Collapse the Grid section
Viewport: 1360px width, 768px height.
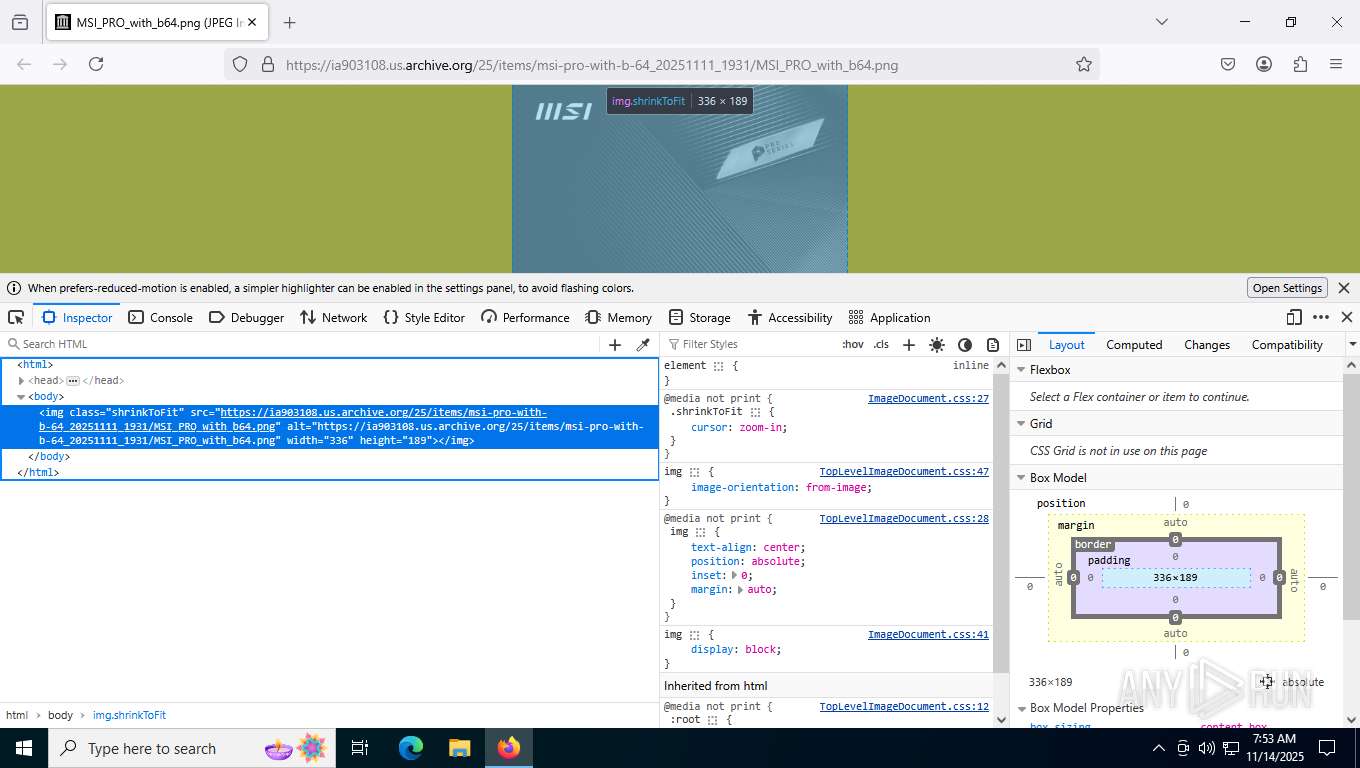(x=1022, y=424)
